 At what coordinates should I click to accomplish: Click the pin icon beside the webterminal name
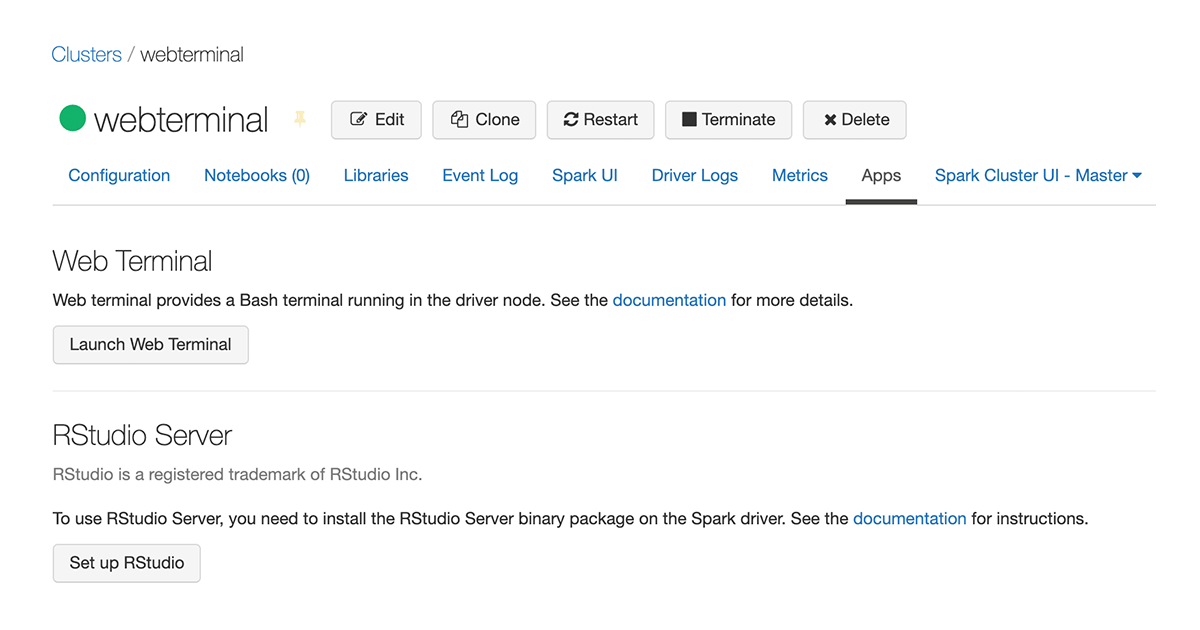299,117
